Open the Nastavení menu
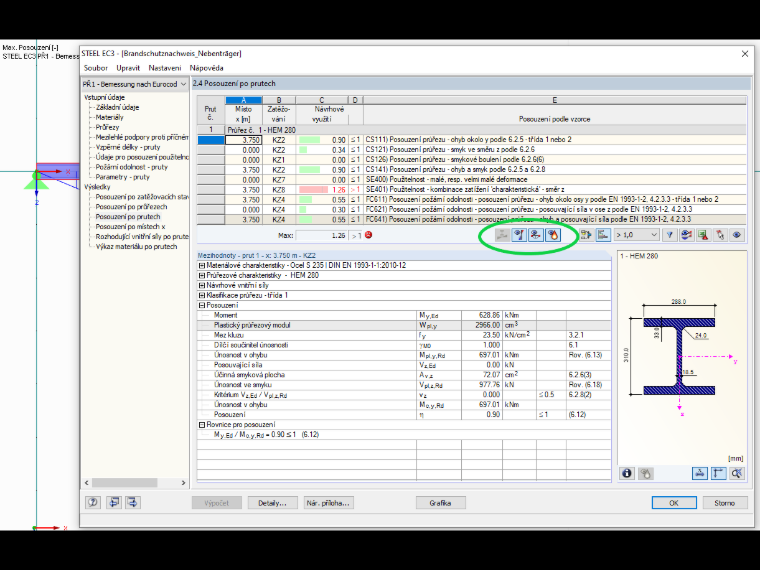 pos(165,68)
